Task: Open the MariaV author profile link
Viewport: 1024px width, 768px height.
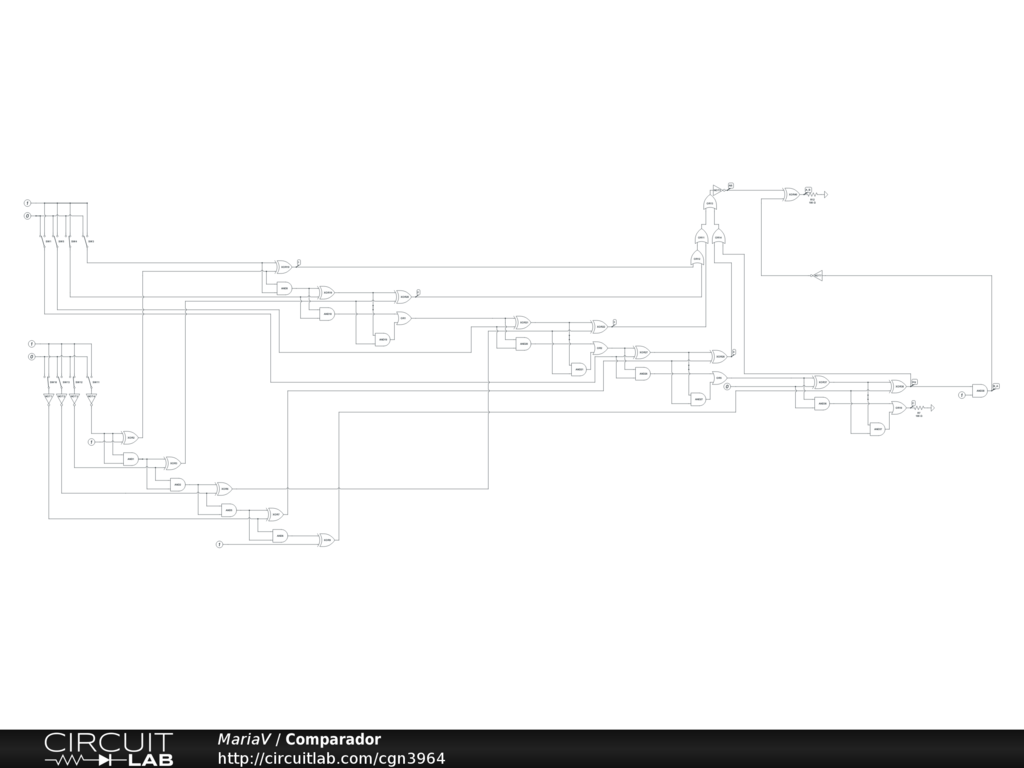Action: (x=243, y=740)
